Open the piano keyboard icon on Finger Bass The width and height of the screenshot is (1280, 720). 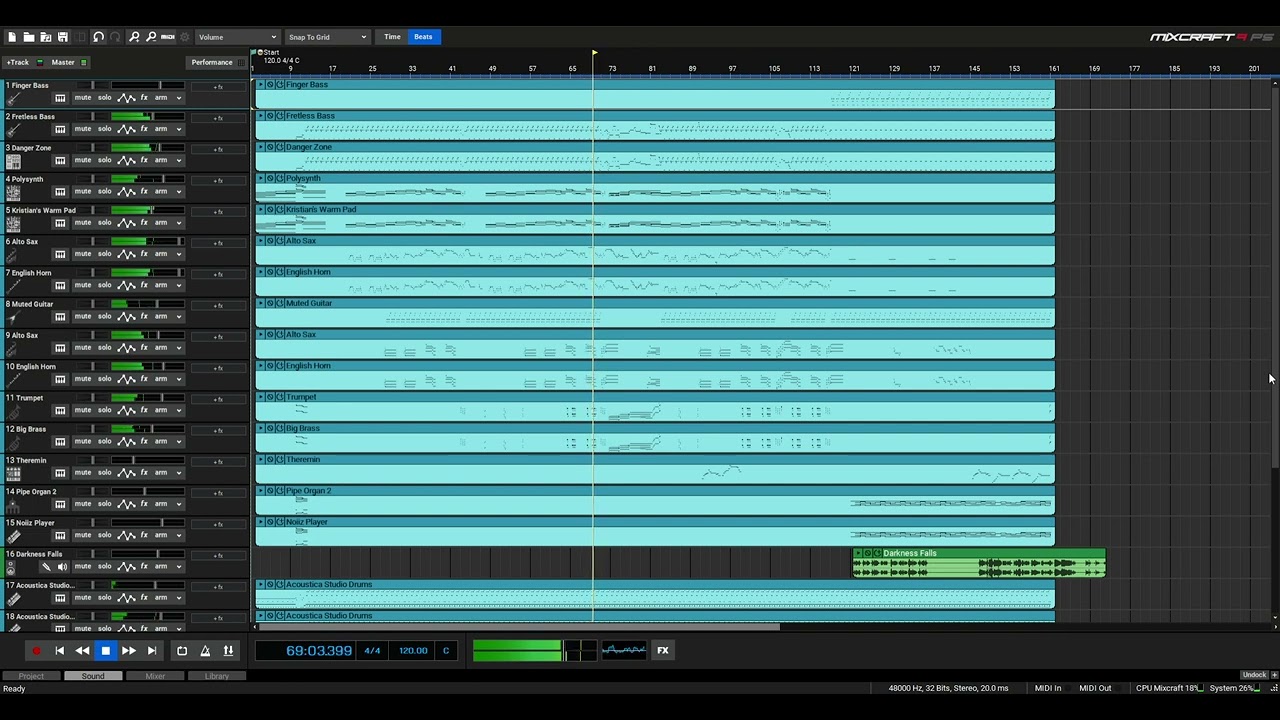pyautogui.click(x=60, y=98)
